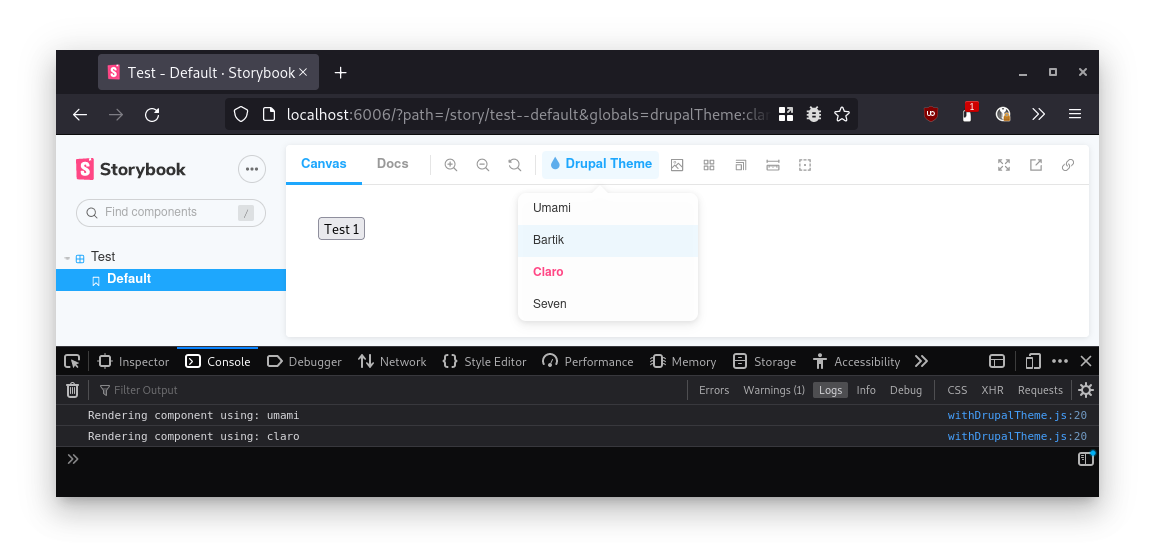The width and height of the screenshot is (1155, 559).
Task: Go back in browser history
Action: 80,114
